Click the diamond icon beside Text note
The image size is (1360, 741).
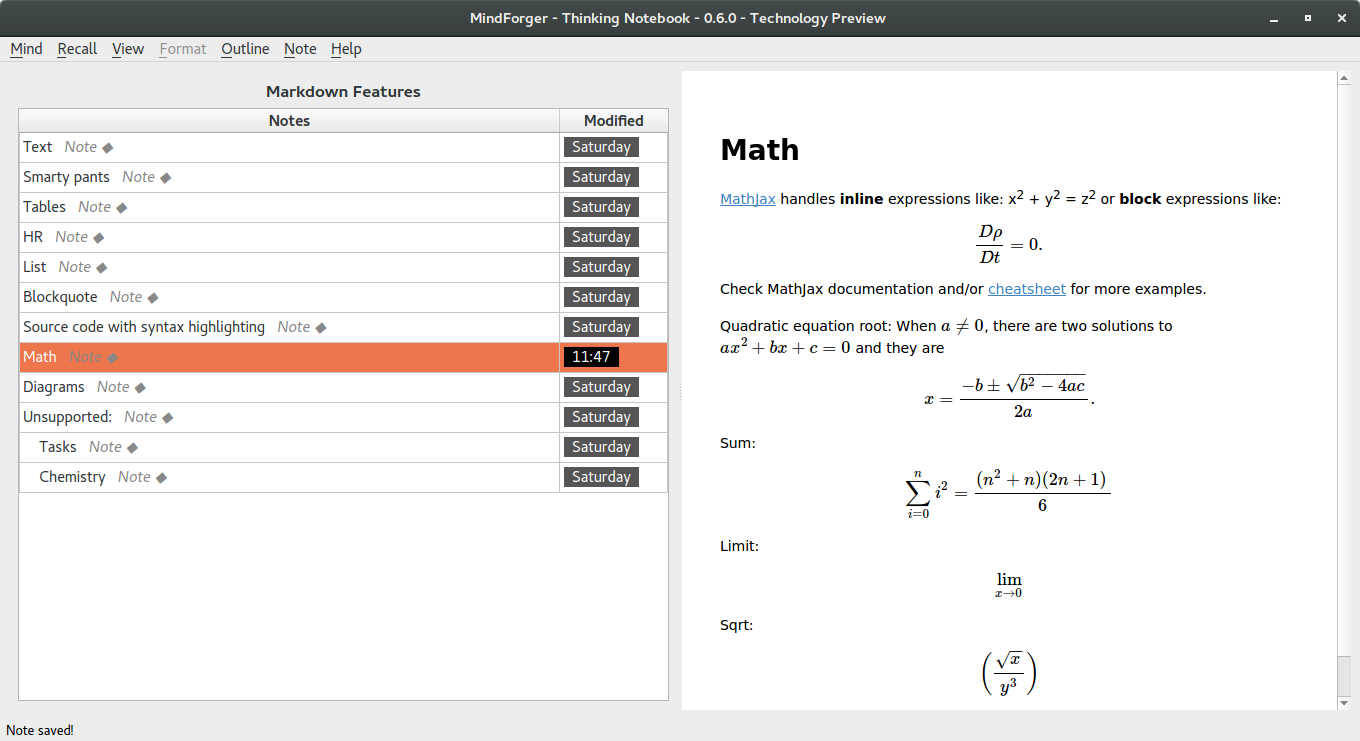pos(108,148)
